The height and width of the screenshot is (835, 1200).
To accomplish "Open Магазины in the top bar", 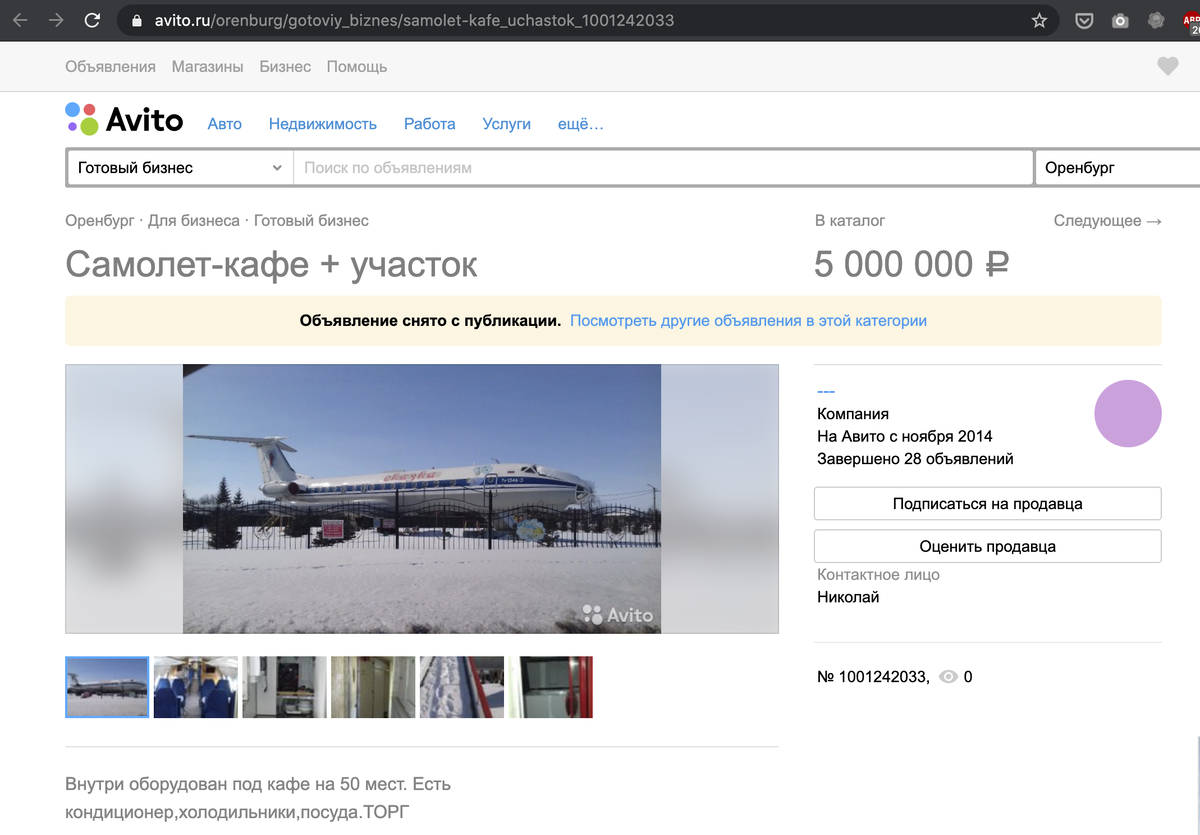I will click(207, 67).
